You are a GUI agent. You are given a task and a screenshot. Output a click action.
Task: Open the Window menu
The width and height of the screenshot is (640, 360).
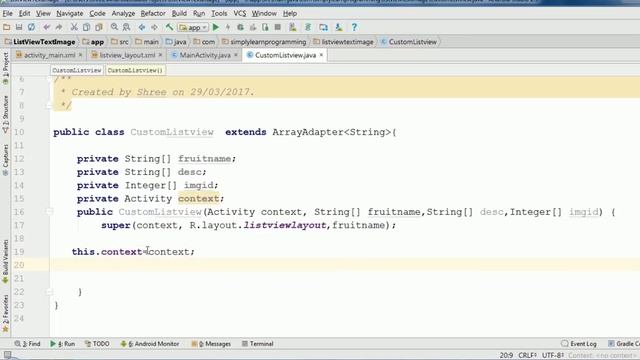coord(264,13)
